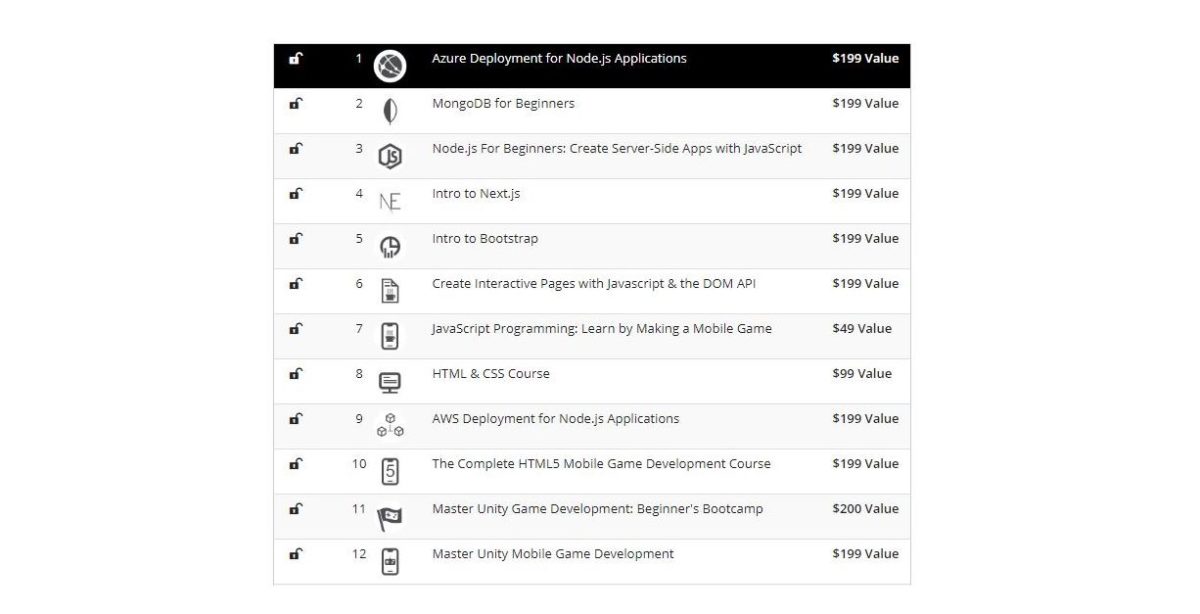Select JavaScript Programming Mobile Game course title
Viewport: 1200px width, 614px height.
point(601,328)
